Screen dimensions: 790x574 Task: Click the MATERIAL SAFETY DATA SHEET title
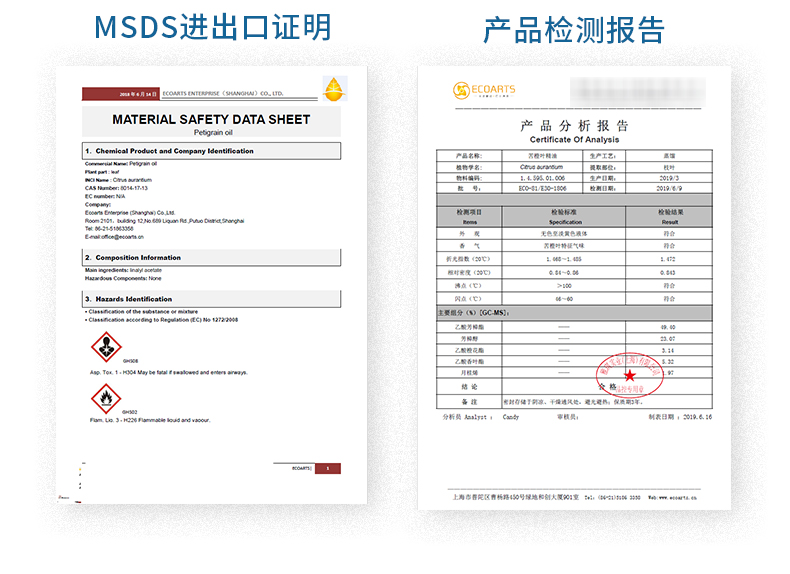211,119
